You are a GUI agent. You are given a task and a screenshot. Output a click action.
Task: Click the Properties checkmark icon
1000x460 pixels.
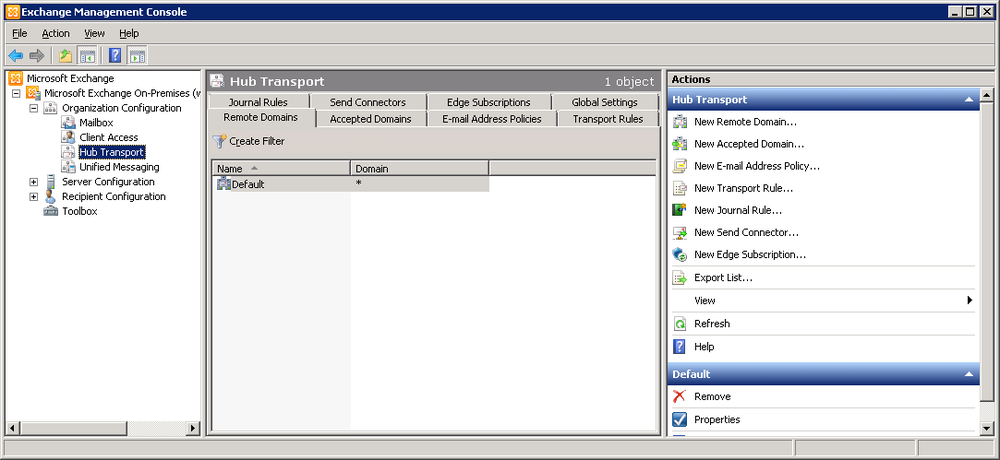pyautogui.click(x=680, y=419)
